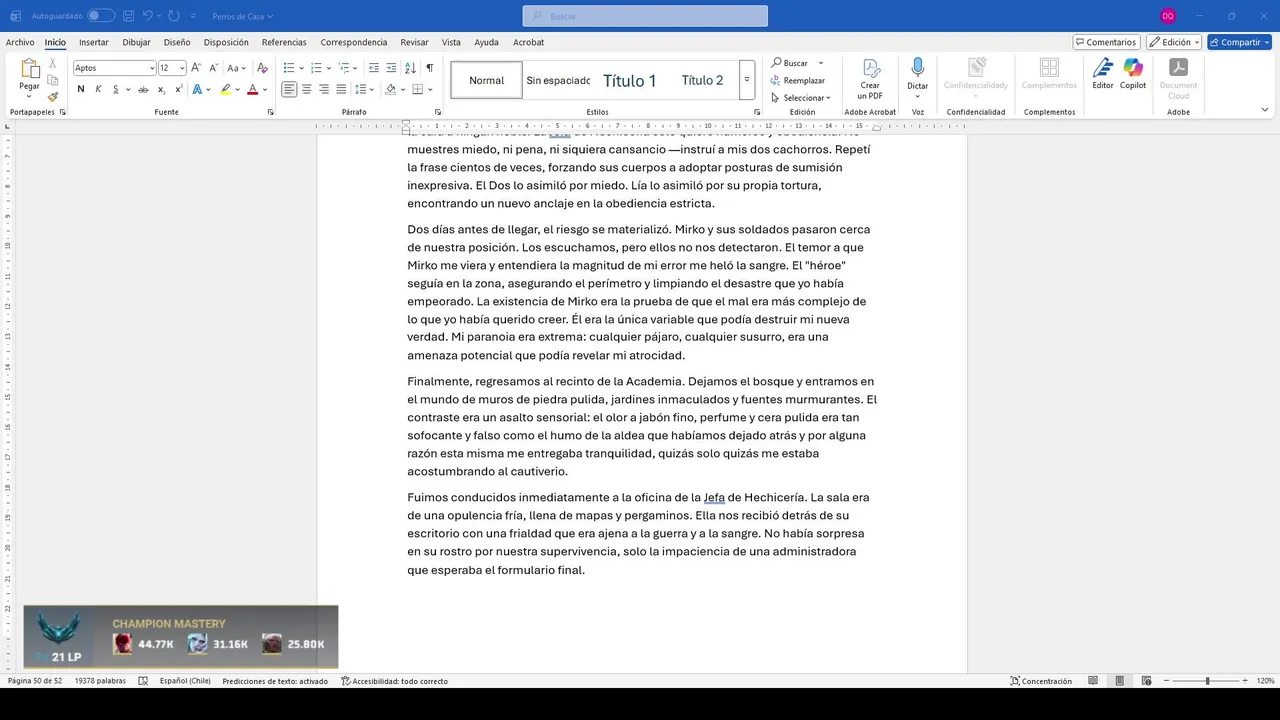This screenshot has width=1280, height=720.
Task: Switch to the Referencias tab
Action: pos(284,42)
